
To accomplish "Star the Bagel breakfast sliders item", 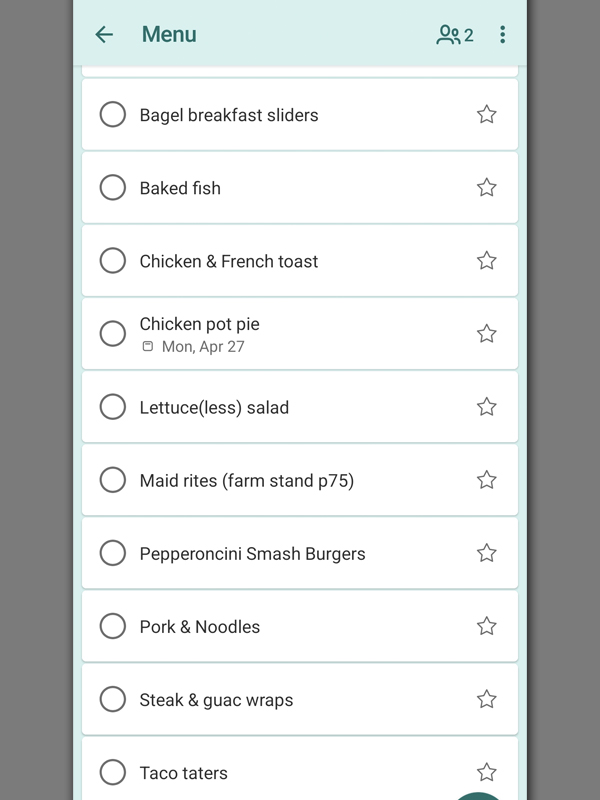I will click(x=486, y=115).
